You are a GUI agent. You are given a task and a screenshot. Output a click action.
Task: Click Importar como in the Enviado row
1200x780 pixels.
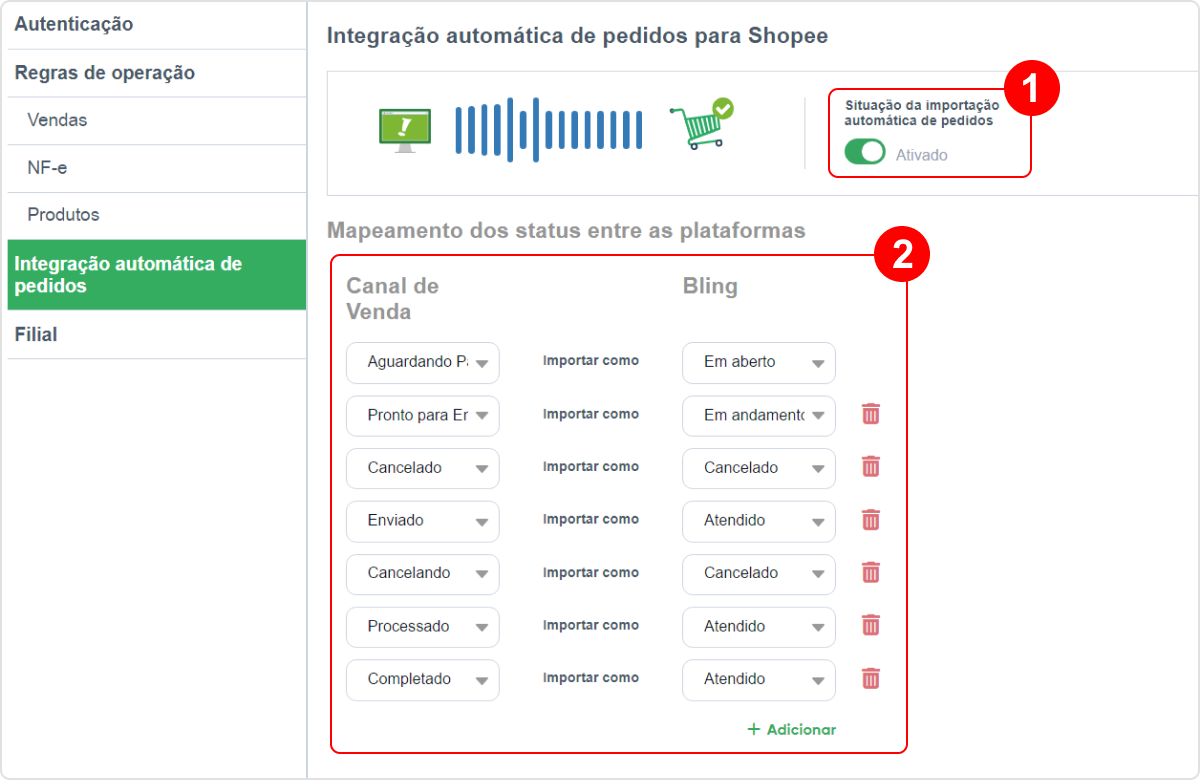pos(591,520)
